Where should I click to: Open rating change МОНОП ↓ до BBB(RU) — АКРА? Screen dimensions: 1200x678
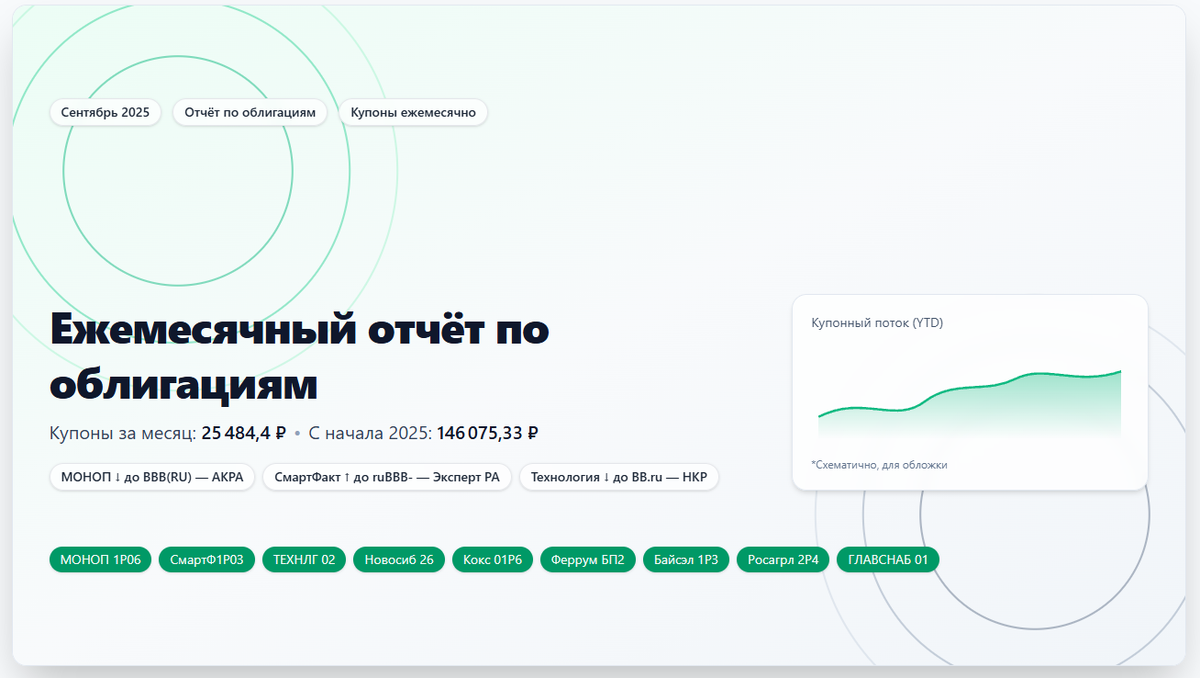pyautogui.click(x=152, y=477)
